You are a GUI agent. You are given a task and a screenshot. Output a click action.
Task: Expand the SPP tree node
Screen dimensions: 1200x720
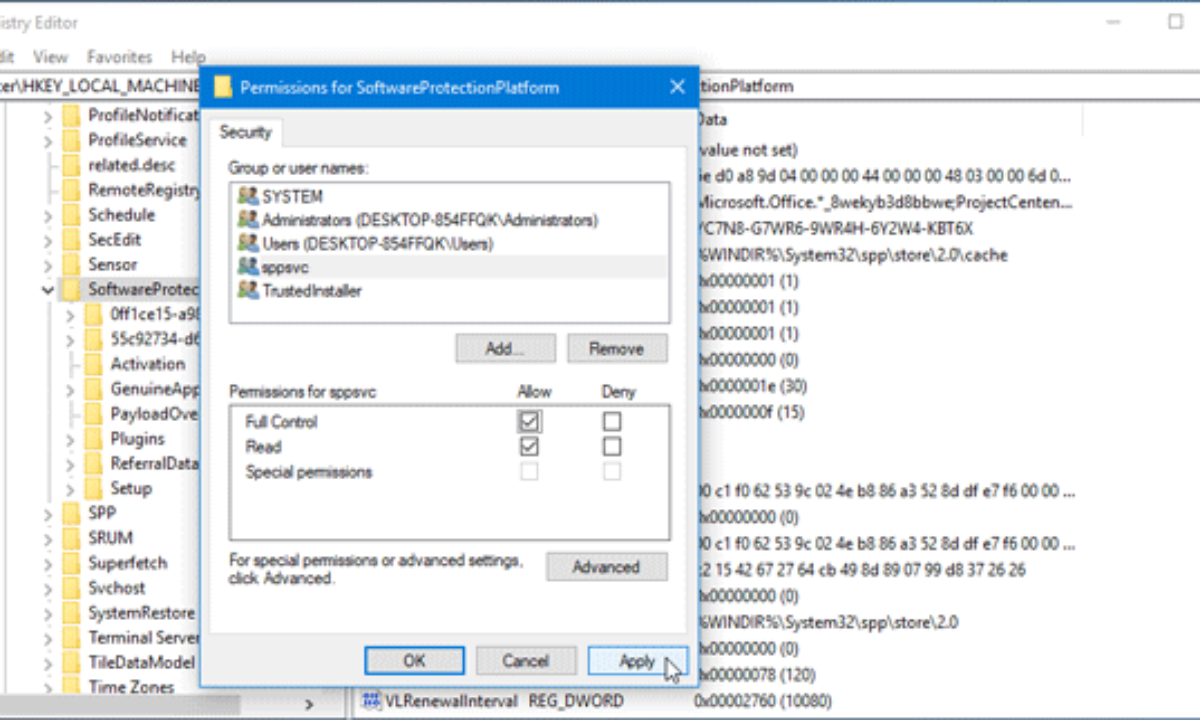[47, 513]
